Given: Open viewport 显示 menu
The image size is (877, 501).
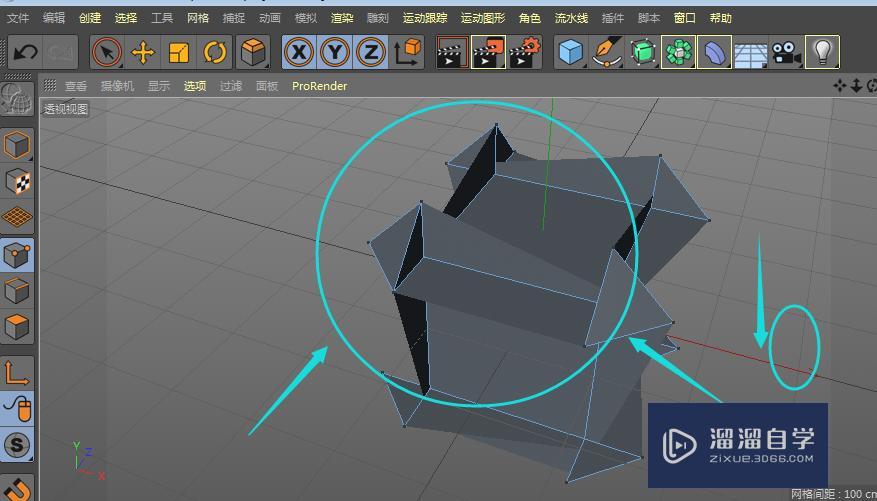Looking at the screenshot, I should point(159,86).
